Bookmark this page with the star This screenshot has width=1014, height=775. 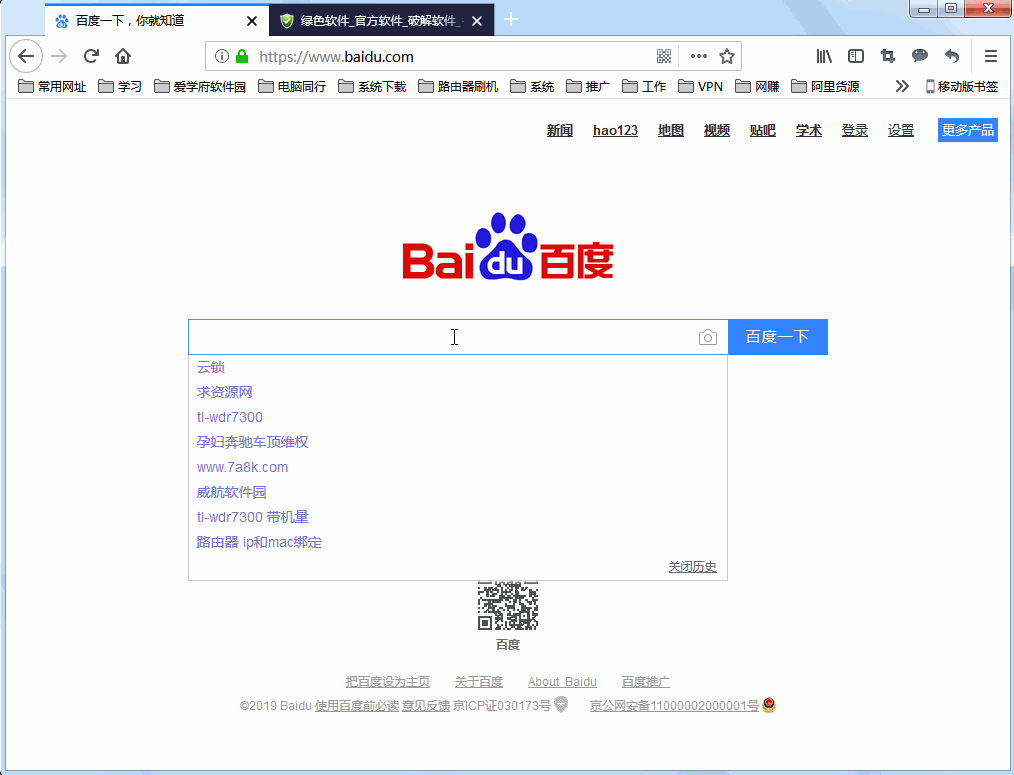[727, 56]
